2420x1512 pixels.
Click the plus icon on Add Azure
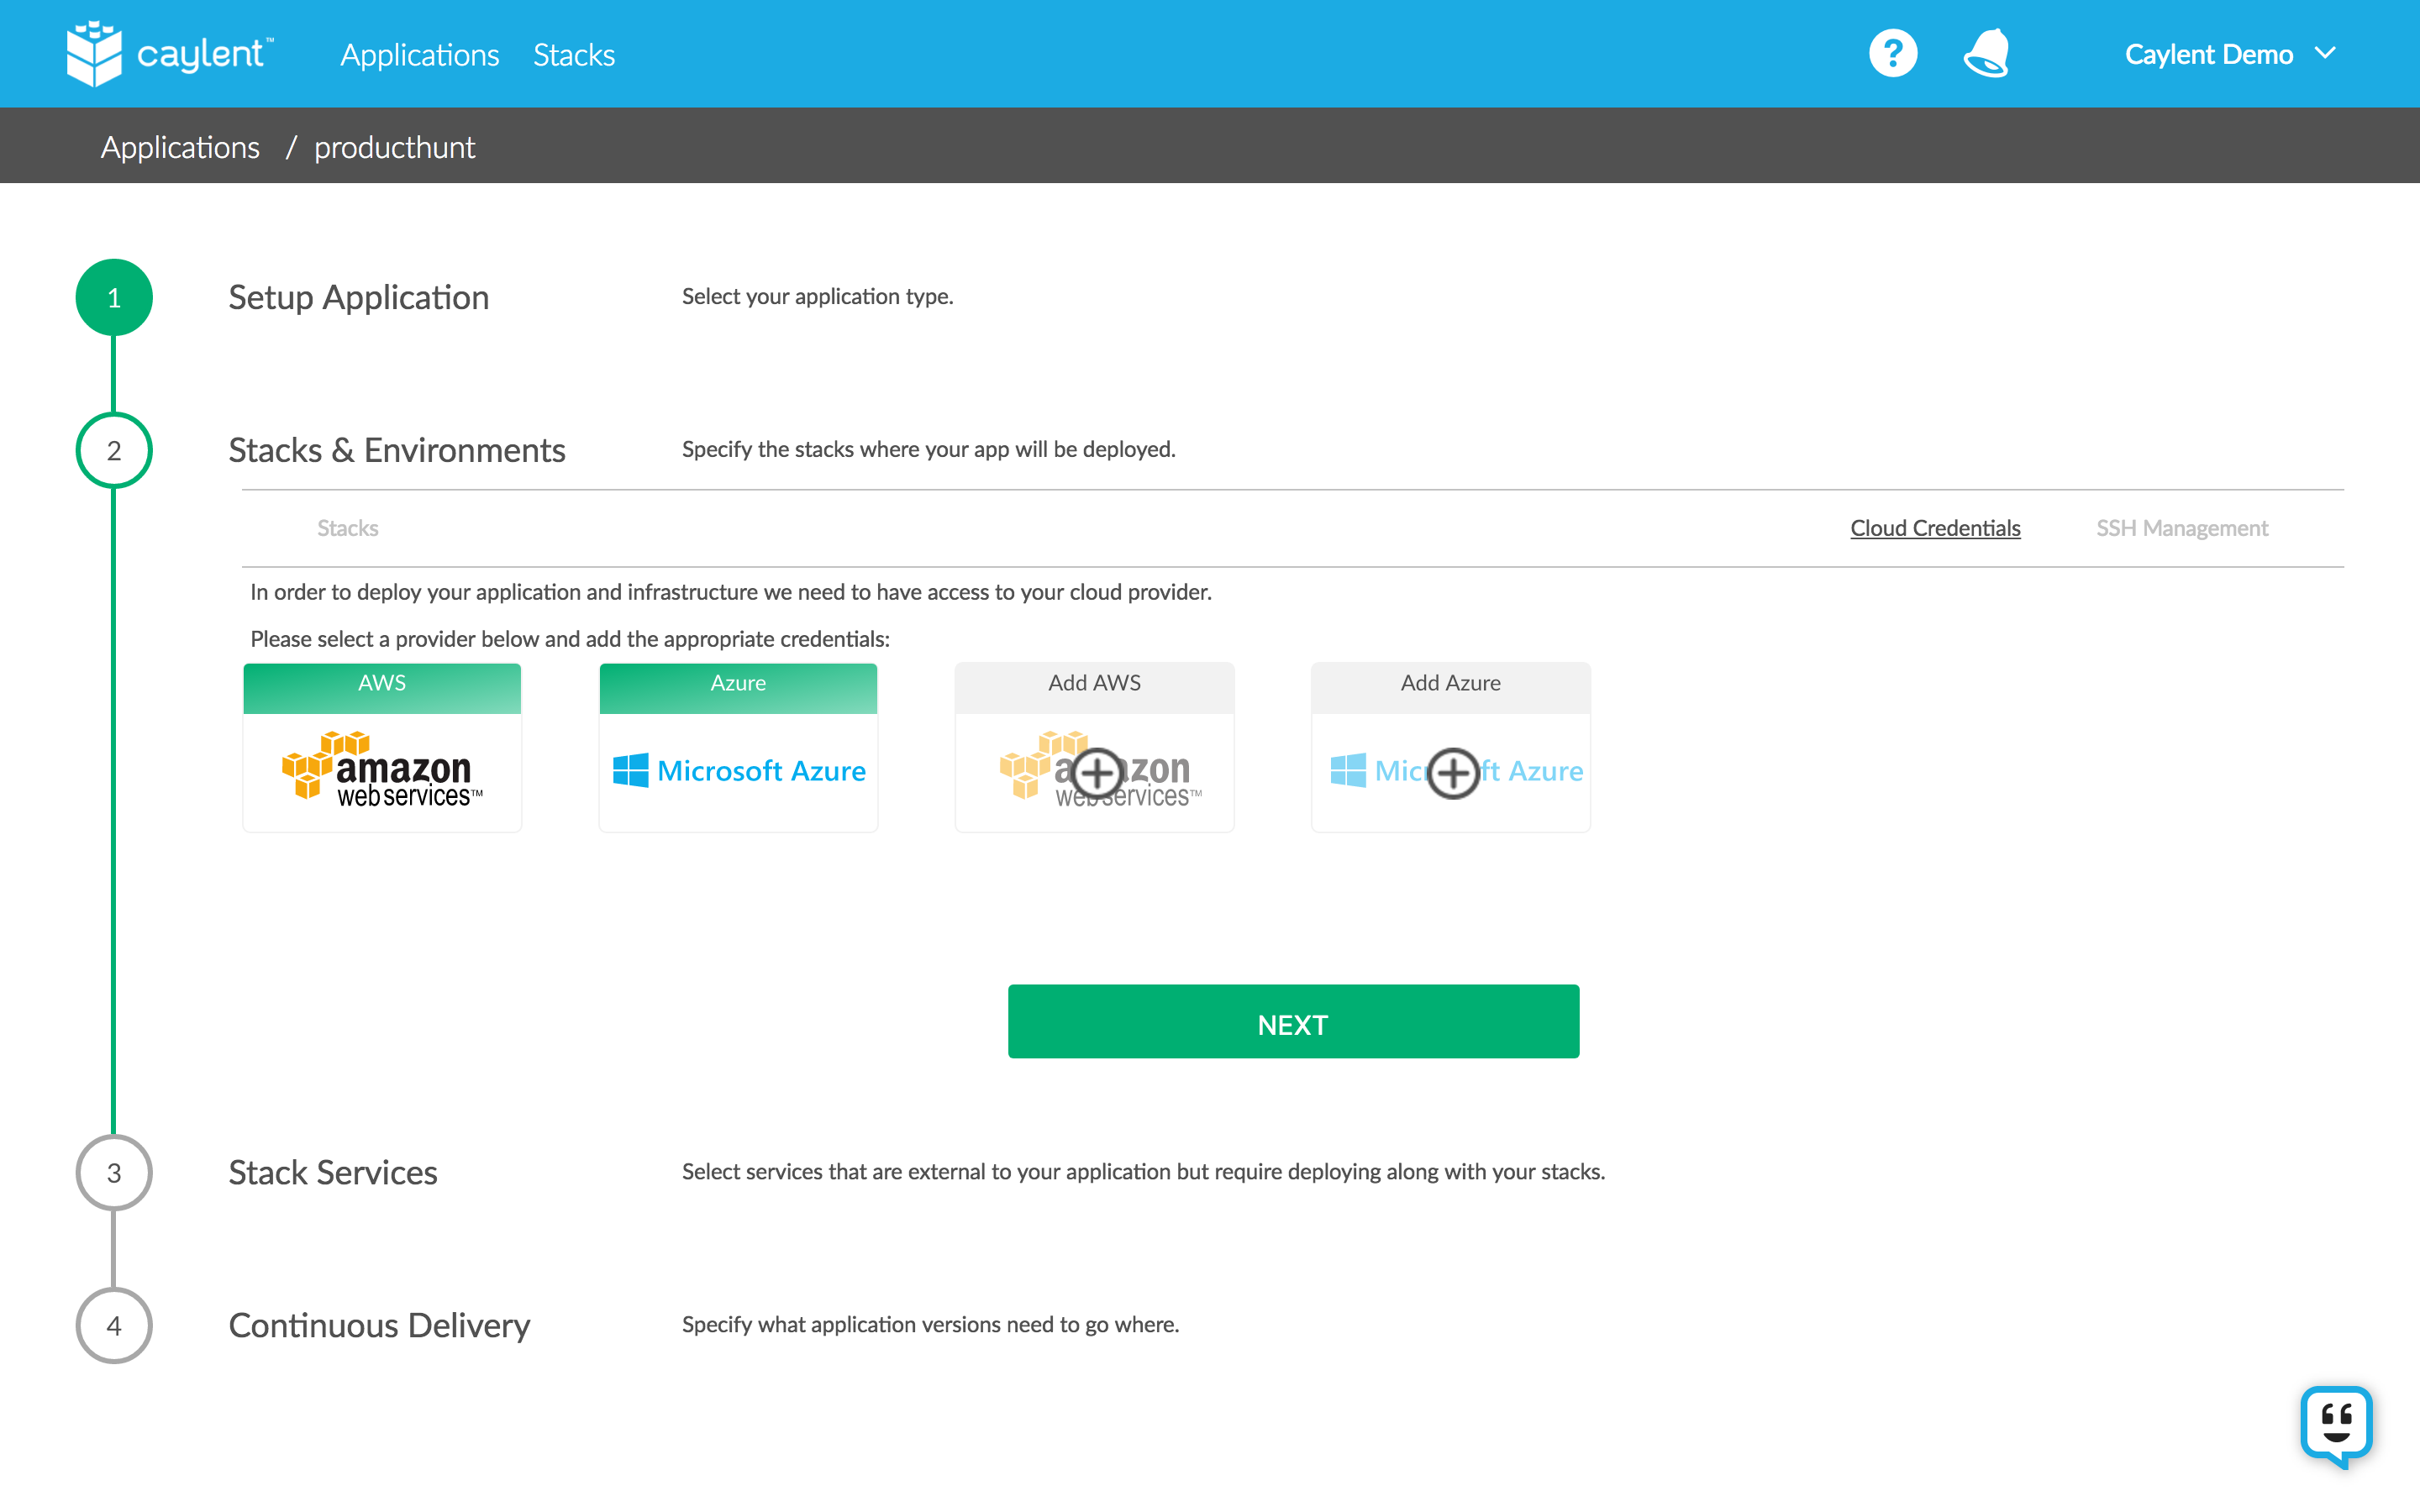pos(1452,773)
